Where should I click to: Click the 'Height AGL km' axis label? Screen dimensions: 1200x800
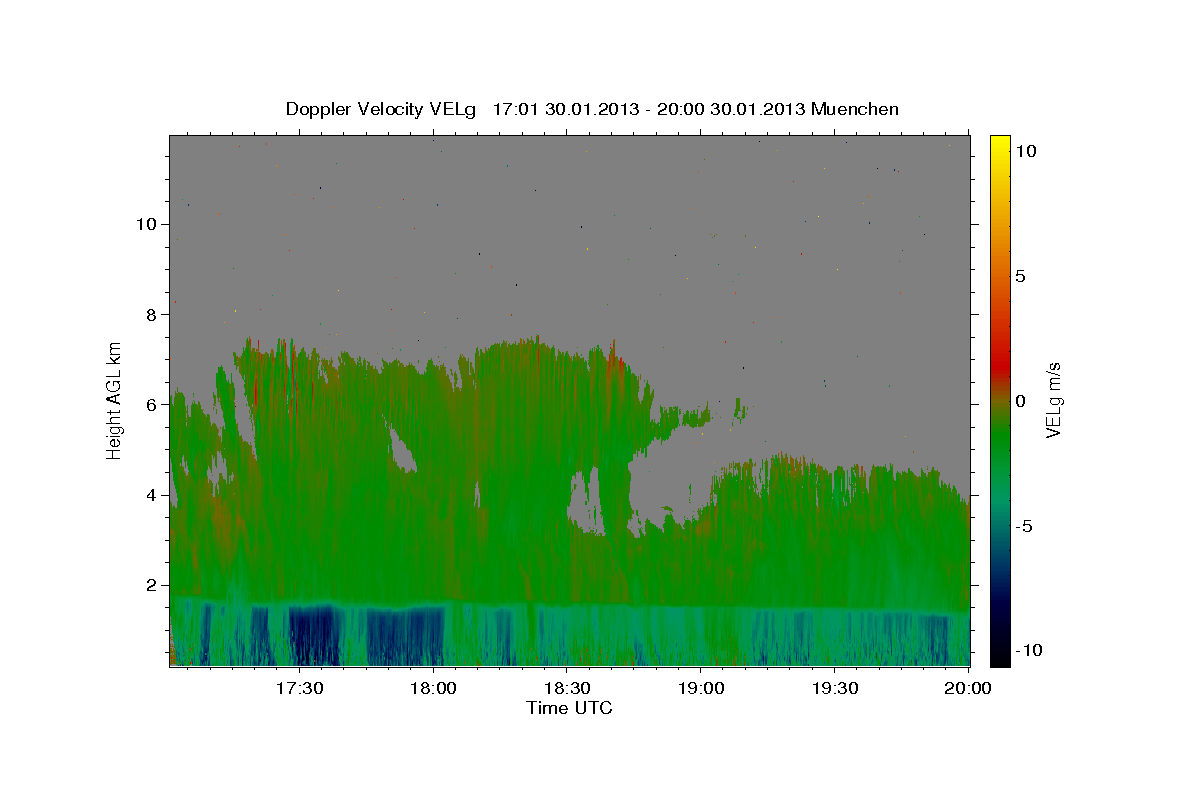click(114, 400)
